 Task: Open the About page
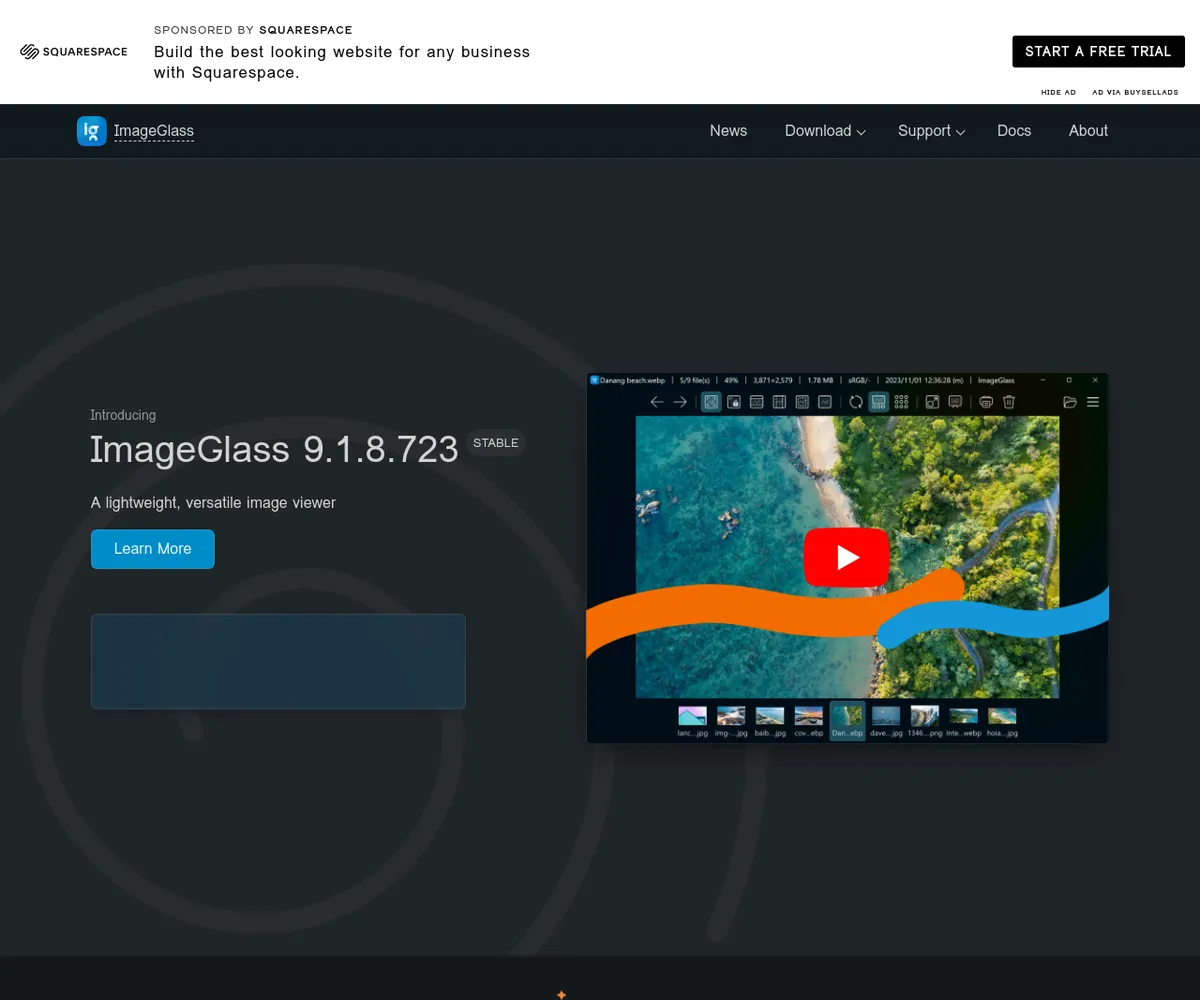(x=1088, y=131)
